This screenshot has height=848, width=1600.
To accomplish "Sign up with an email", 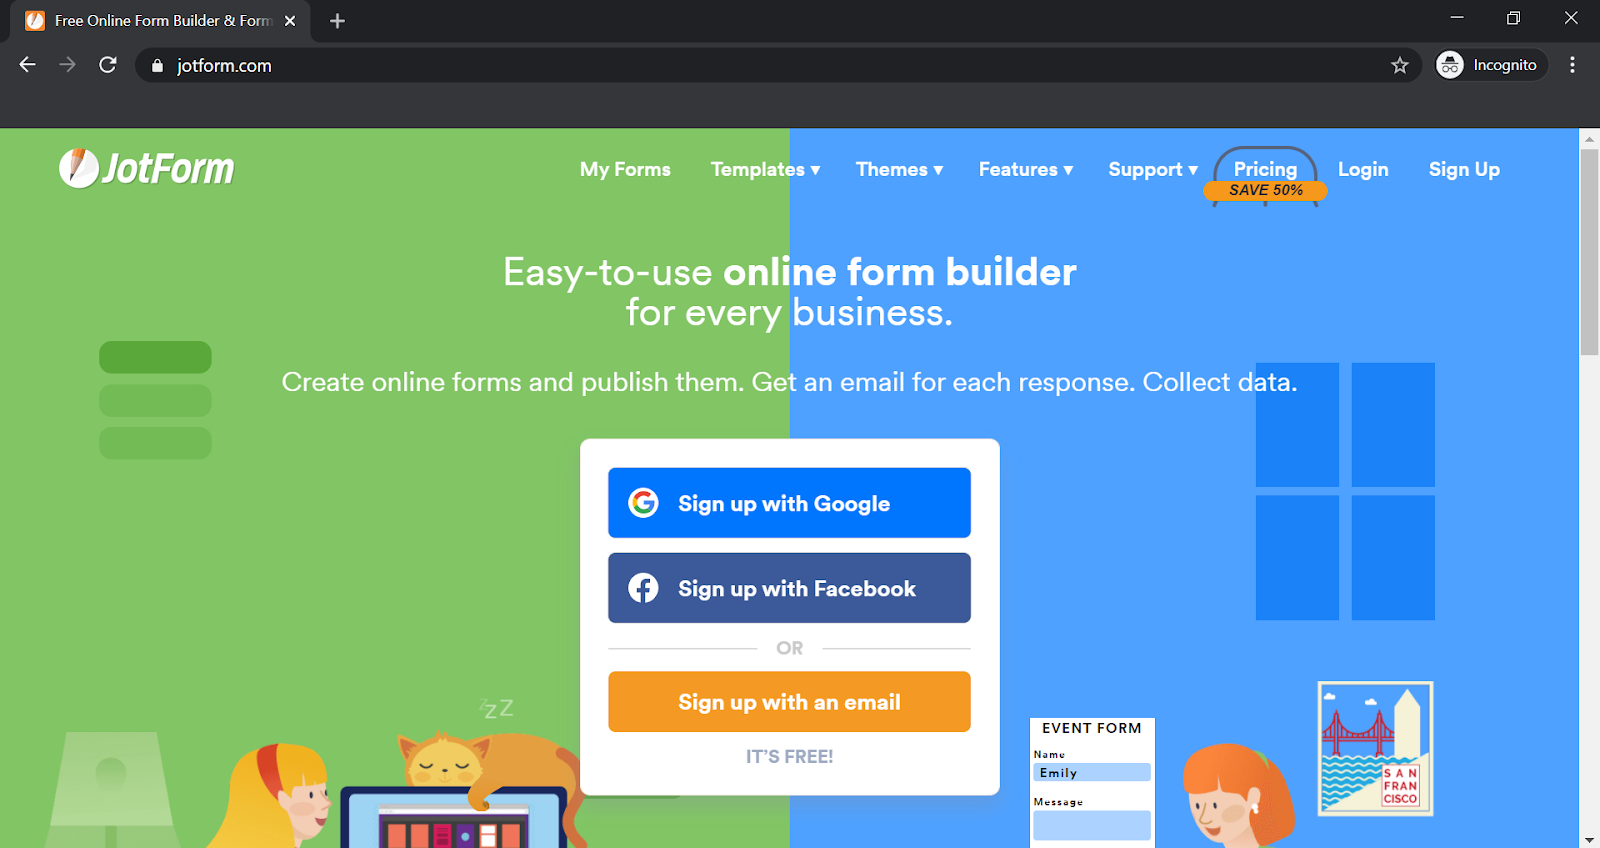I will coord(789,702).
